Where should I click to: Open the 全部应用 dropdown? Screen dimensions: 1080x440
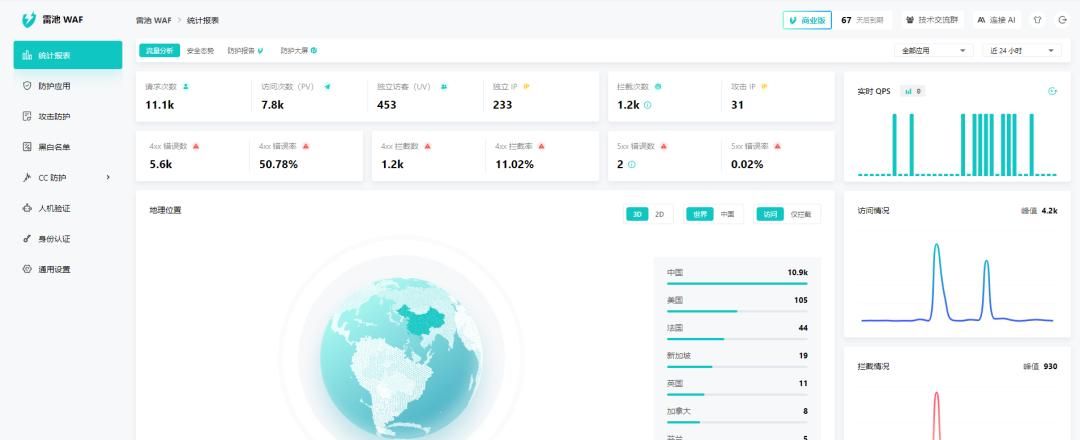coord(934,50)
